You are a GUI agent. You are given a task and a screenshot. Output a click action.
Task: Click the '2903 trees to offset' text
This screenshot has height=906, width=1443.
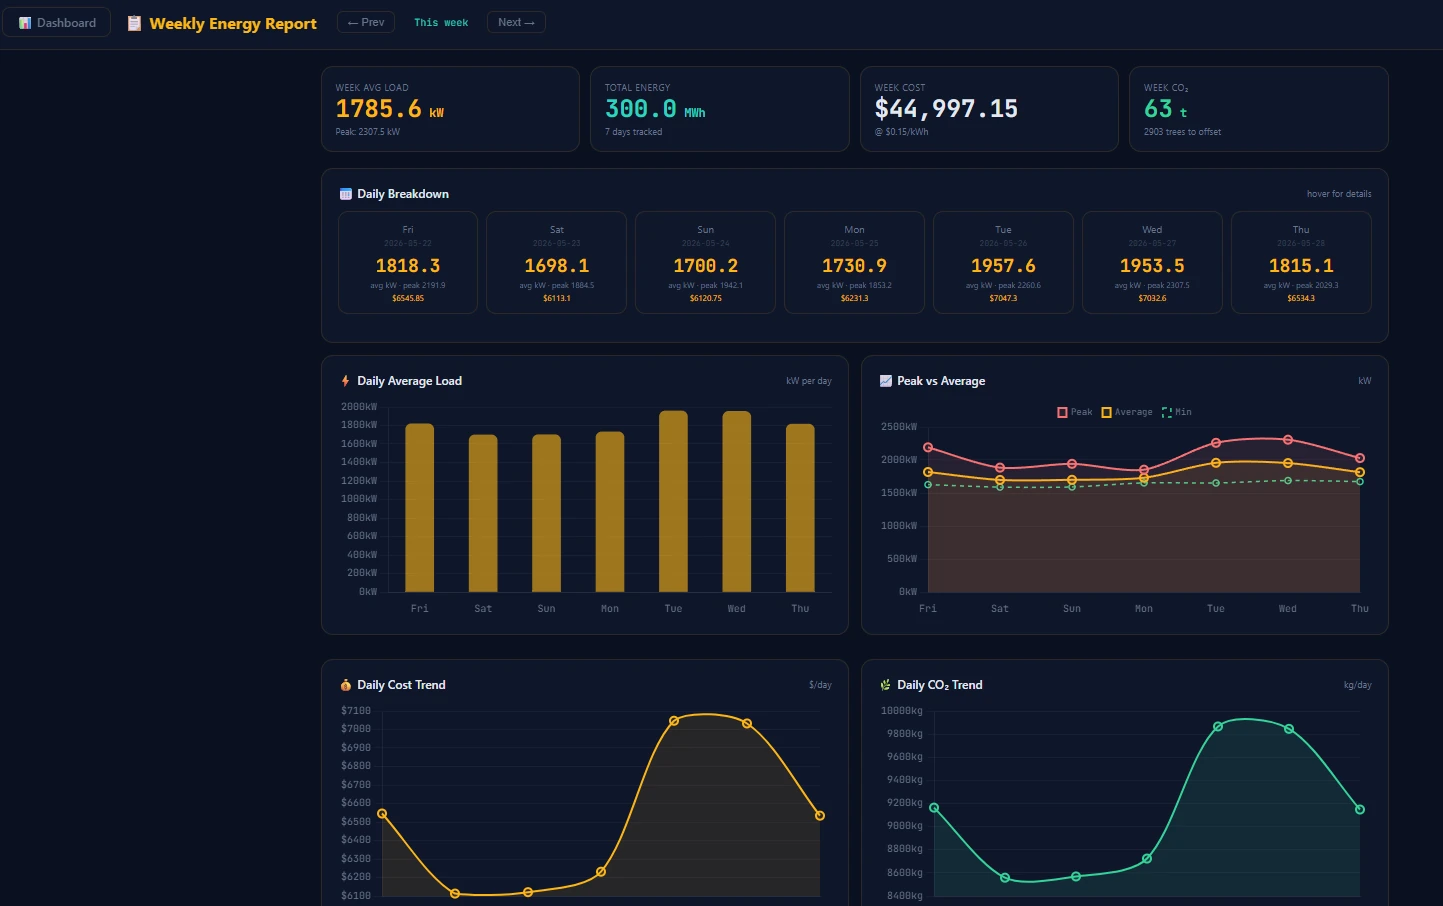[1182, 132]
